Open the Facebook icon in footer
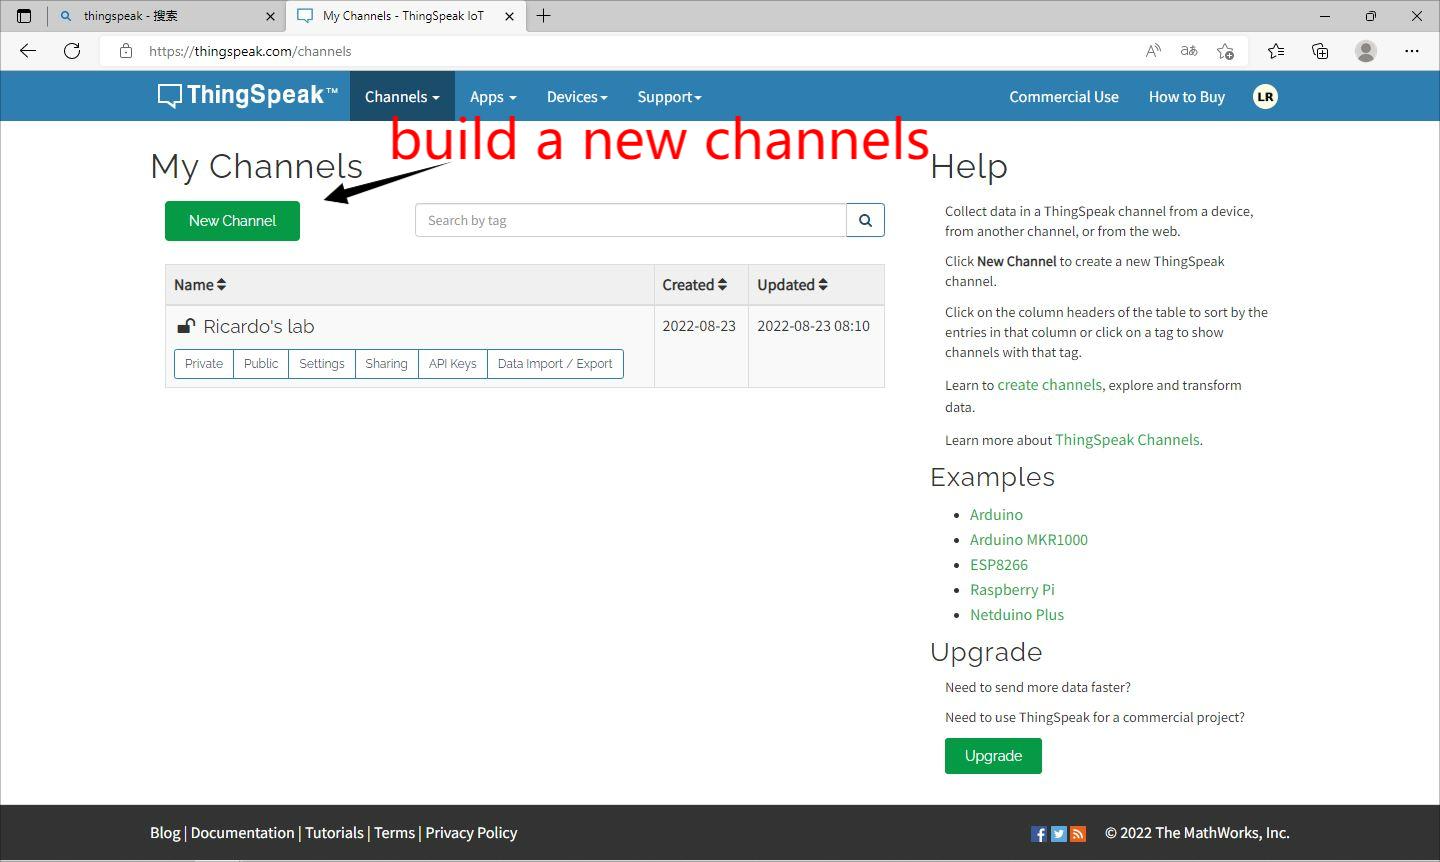This screenshot has width=1440, height=862. 1039,833
